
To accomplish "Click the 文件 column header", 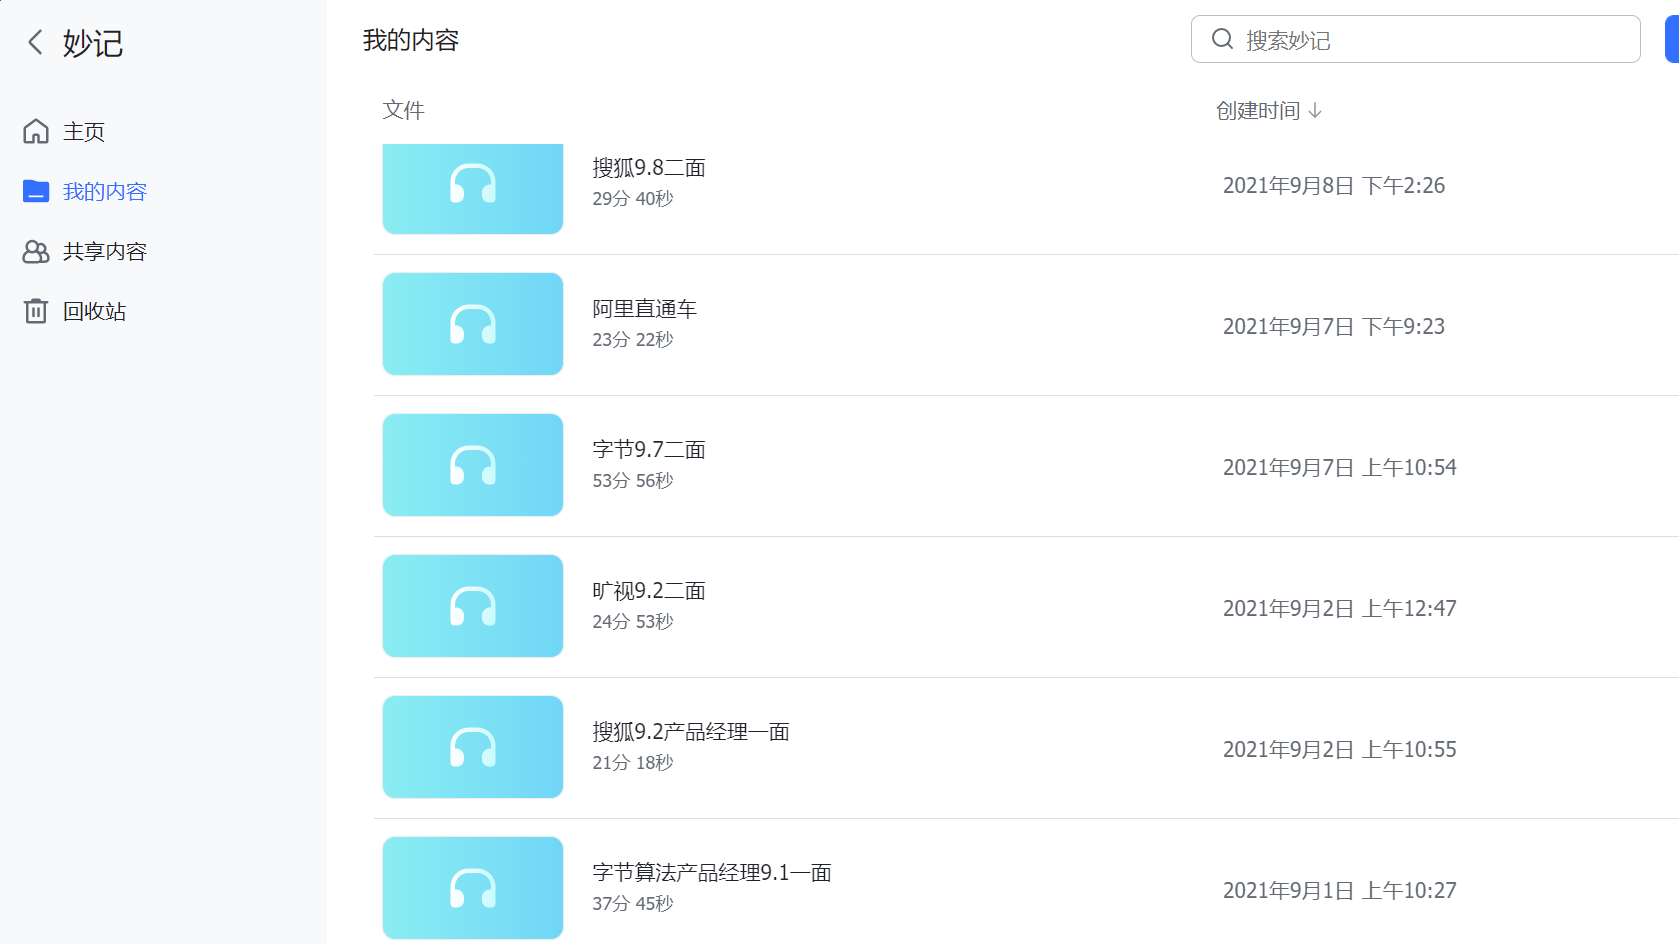I will (403, 110).
